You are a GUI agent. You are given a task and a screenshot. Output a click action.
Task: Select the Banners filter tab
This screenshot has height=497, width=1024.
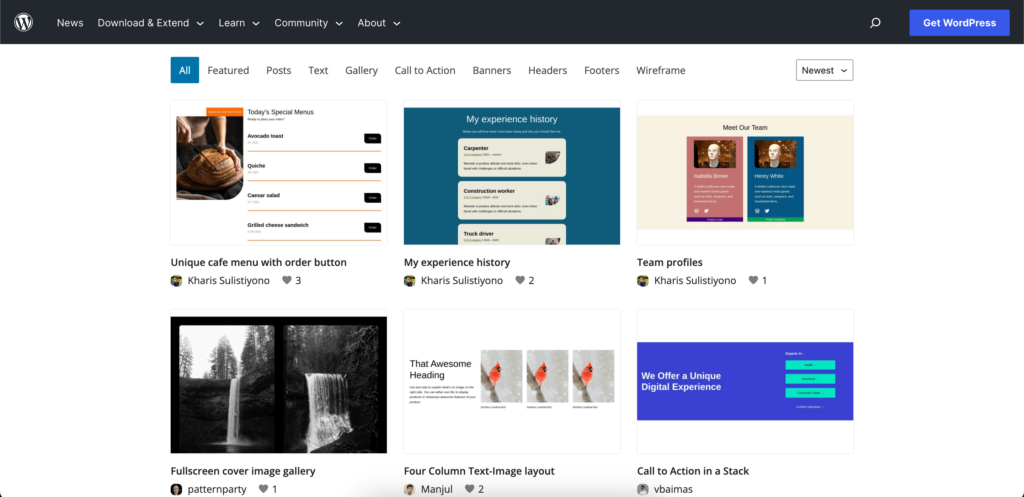(492, 70)
